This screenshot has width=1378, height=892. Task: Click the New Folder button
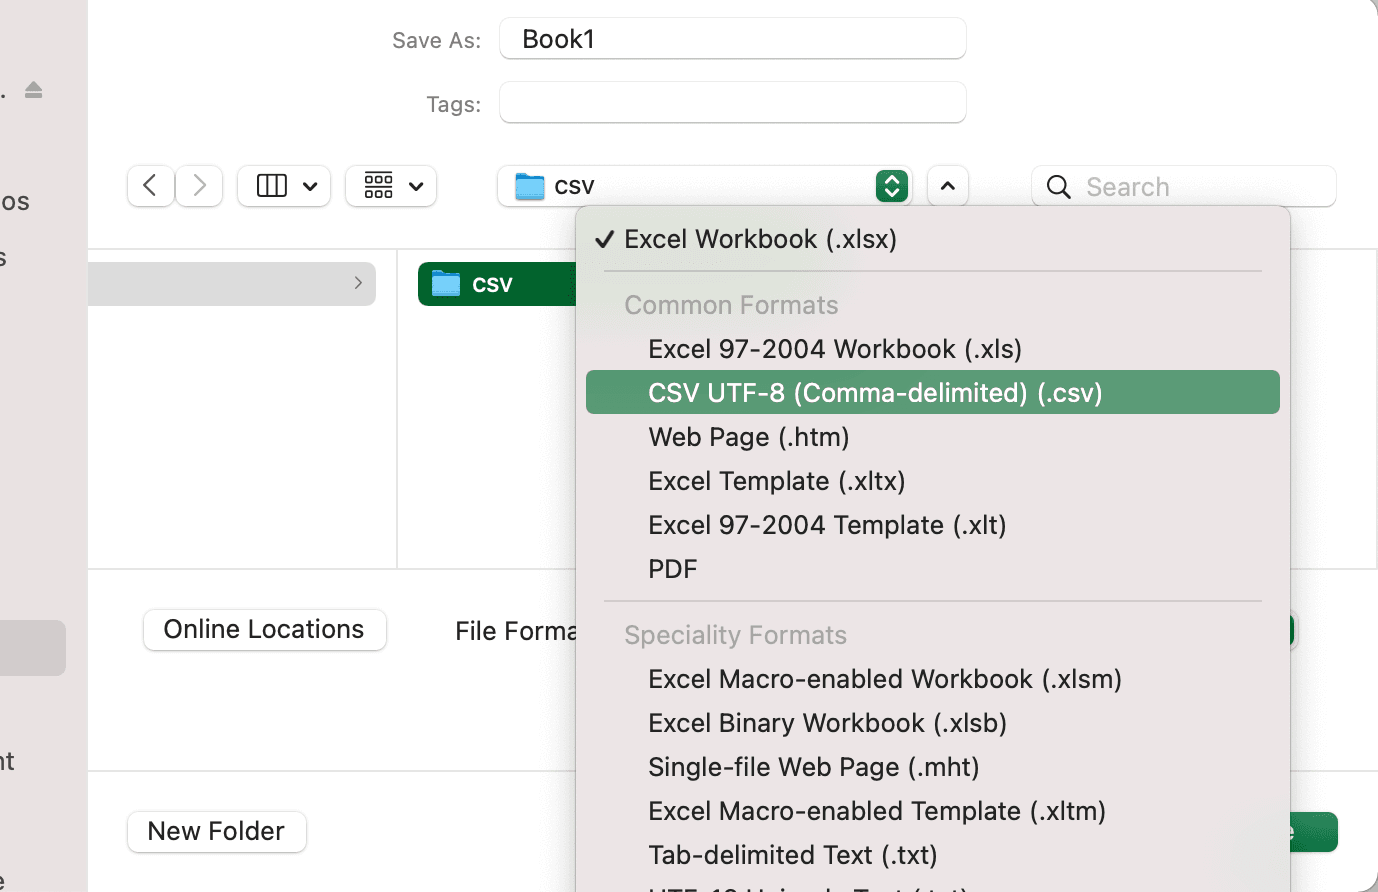(x=216, y=831)
